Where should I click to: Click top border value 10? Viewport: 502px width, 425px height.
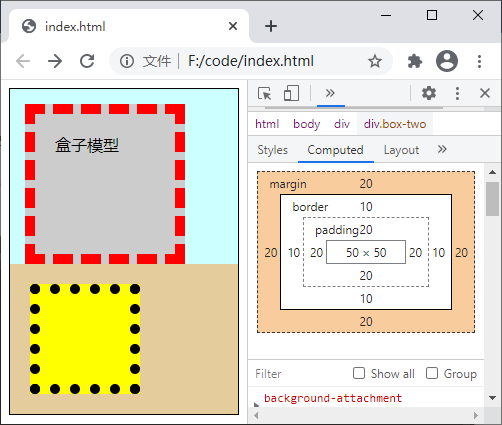tap(366, 207)
